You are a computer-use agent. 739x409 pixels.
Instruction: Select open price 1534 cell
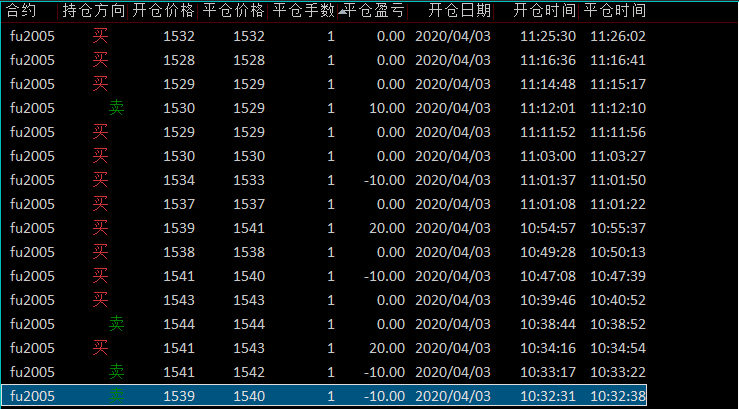[x=179, y=180]
